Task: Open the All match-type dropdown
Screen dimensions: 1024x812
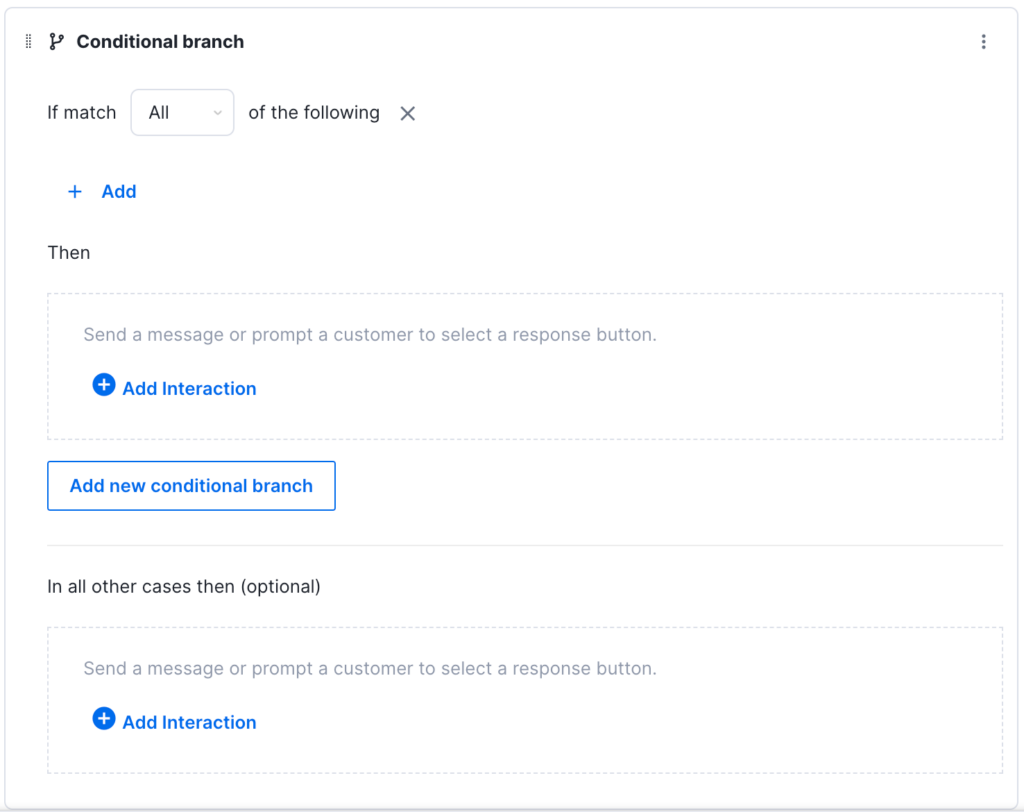Action: point(182,113)
